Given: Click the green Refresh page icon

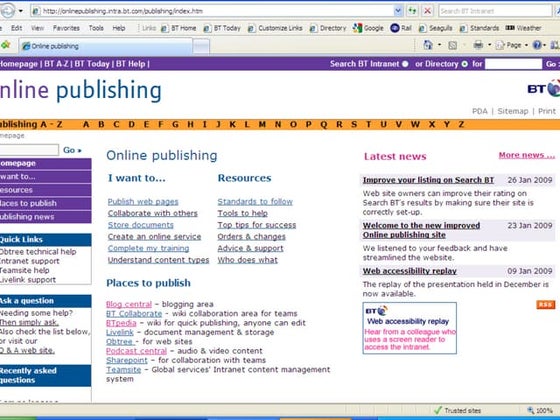Looking at the screenshot, I should [412, 11].
